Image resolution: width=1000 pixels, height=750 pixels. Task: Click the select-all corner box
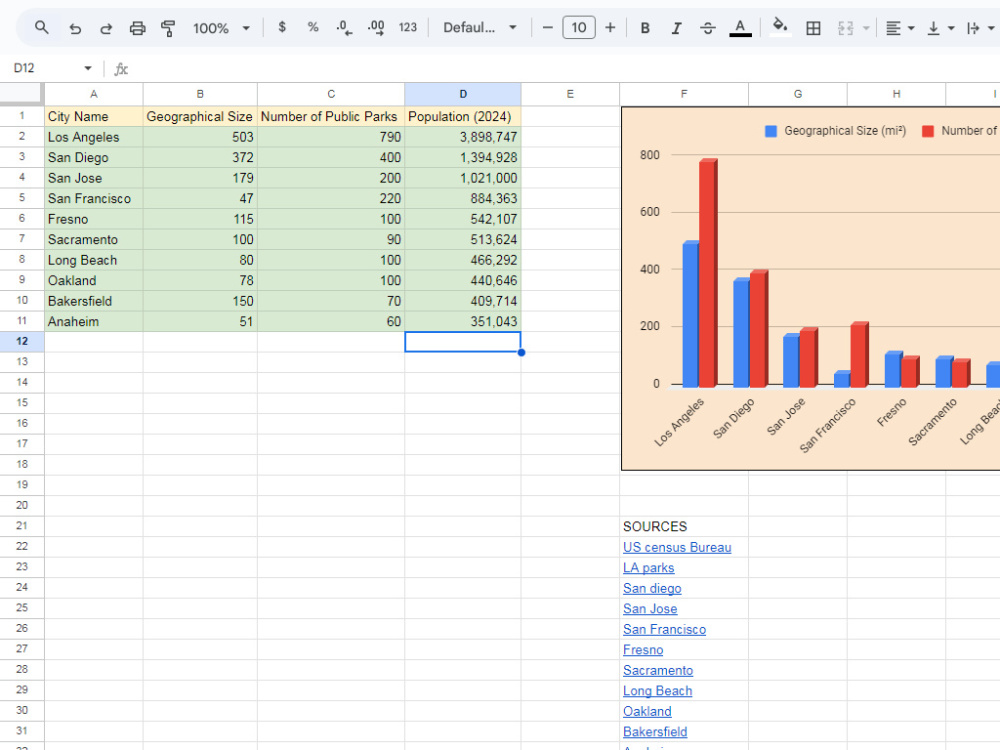(x=22, y=94)
